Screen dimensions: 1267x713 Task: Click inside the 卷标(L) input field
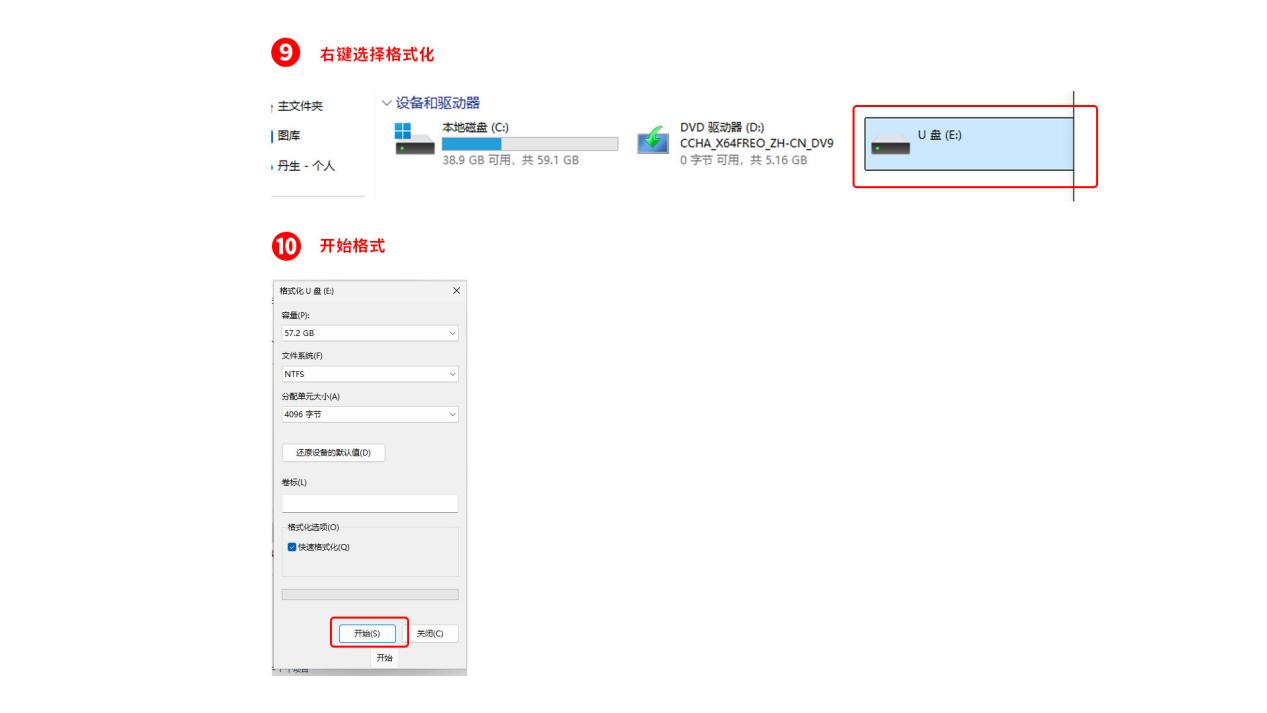[x=370, y=503]
